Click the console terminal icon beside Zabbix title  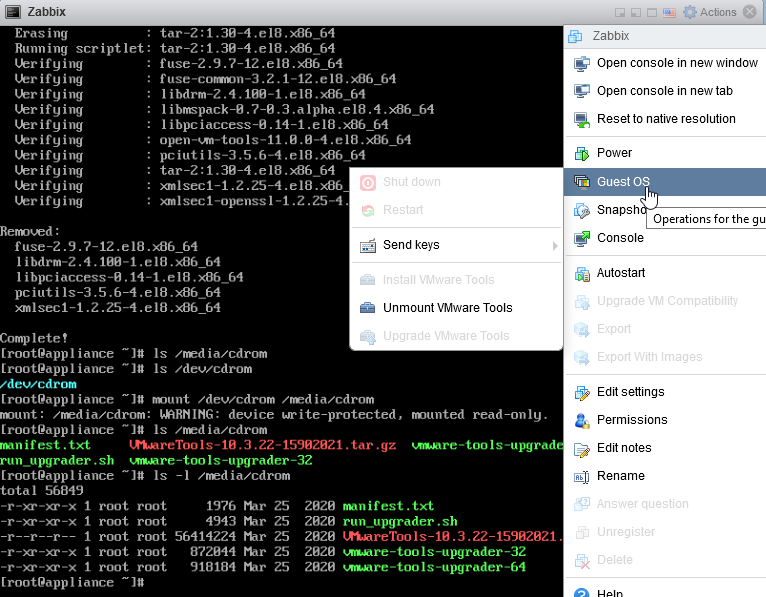click(x=13, y=12)
